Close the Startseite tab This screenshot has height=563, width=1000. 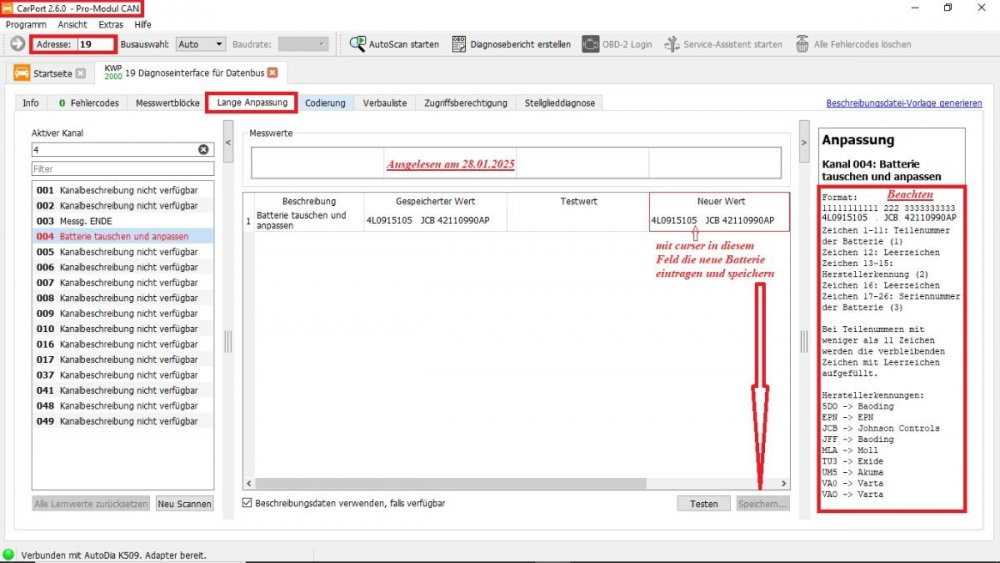click(x=80, y=73)
